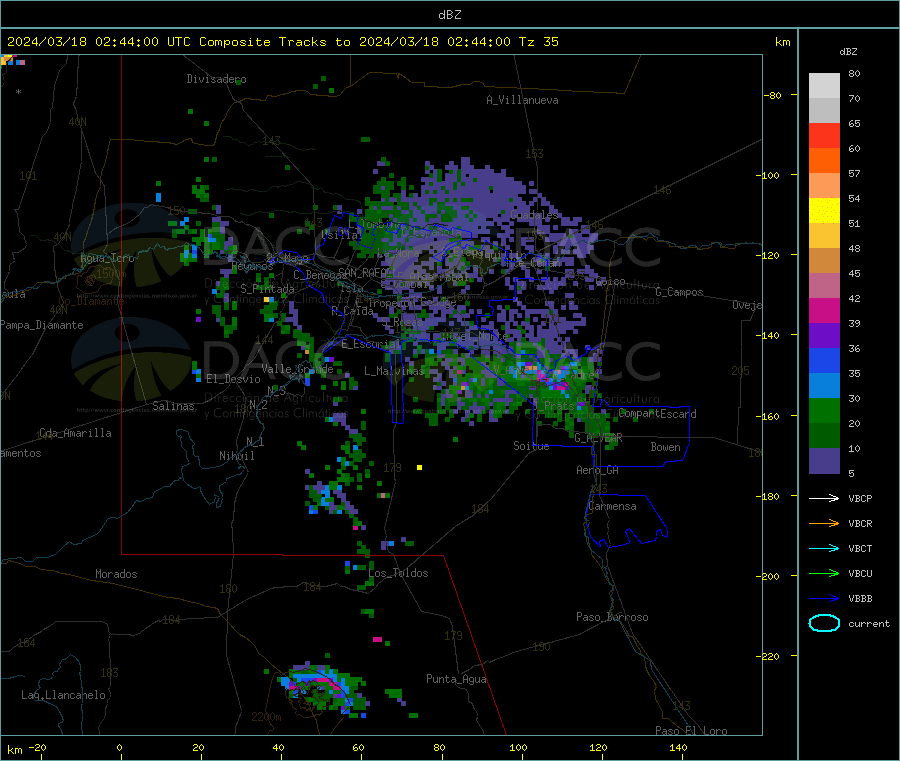The image size is (900, 761).
Task: Select the 5 dBZ purple color band
Action: [x=824, y=461]
